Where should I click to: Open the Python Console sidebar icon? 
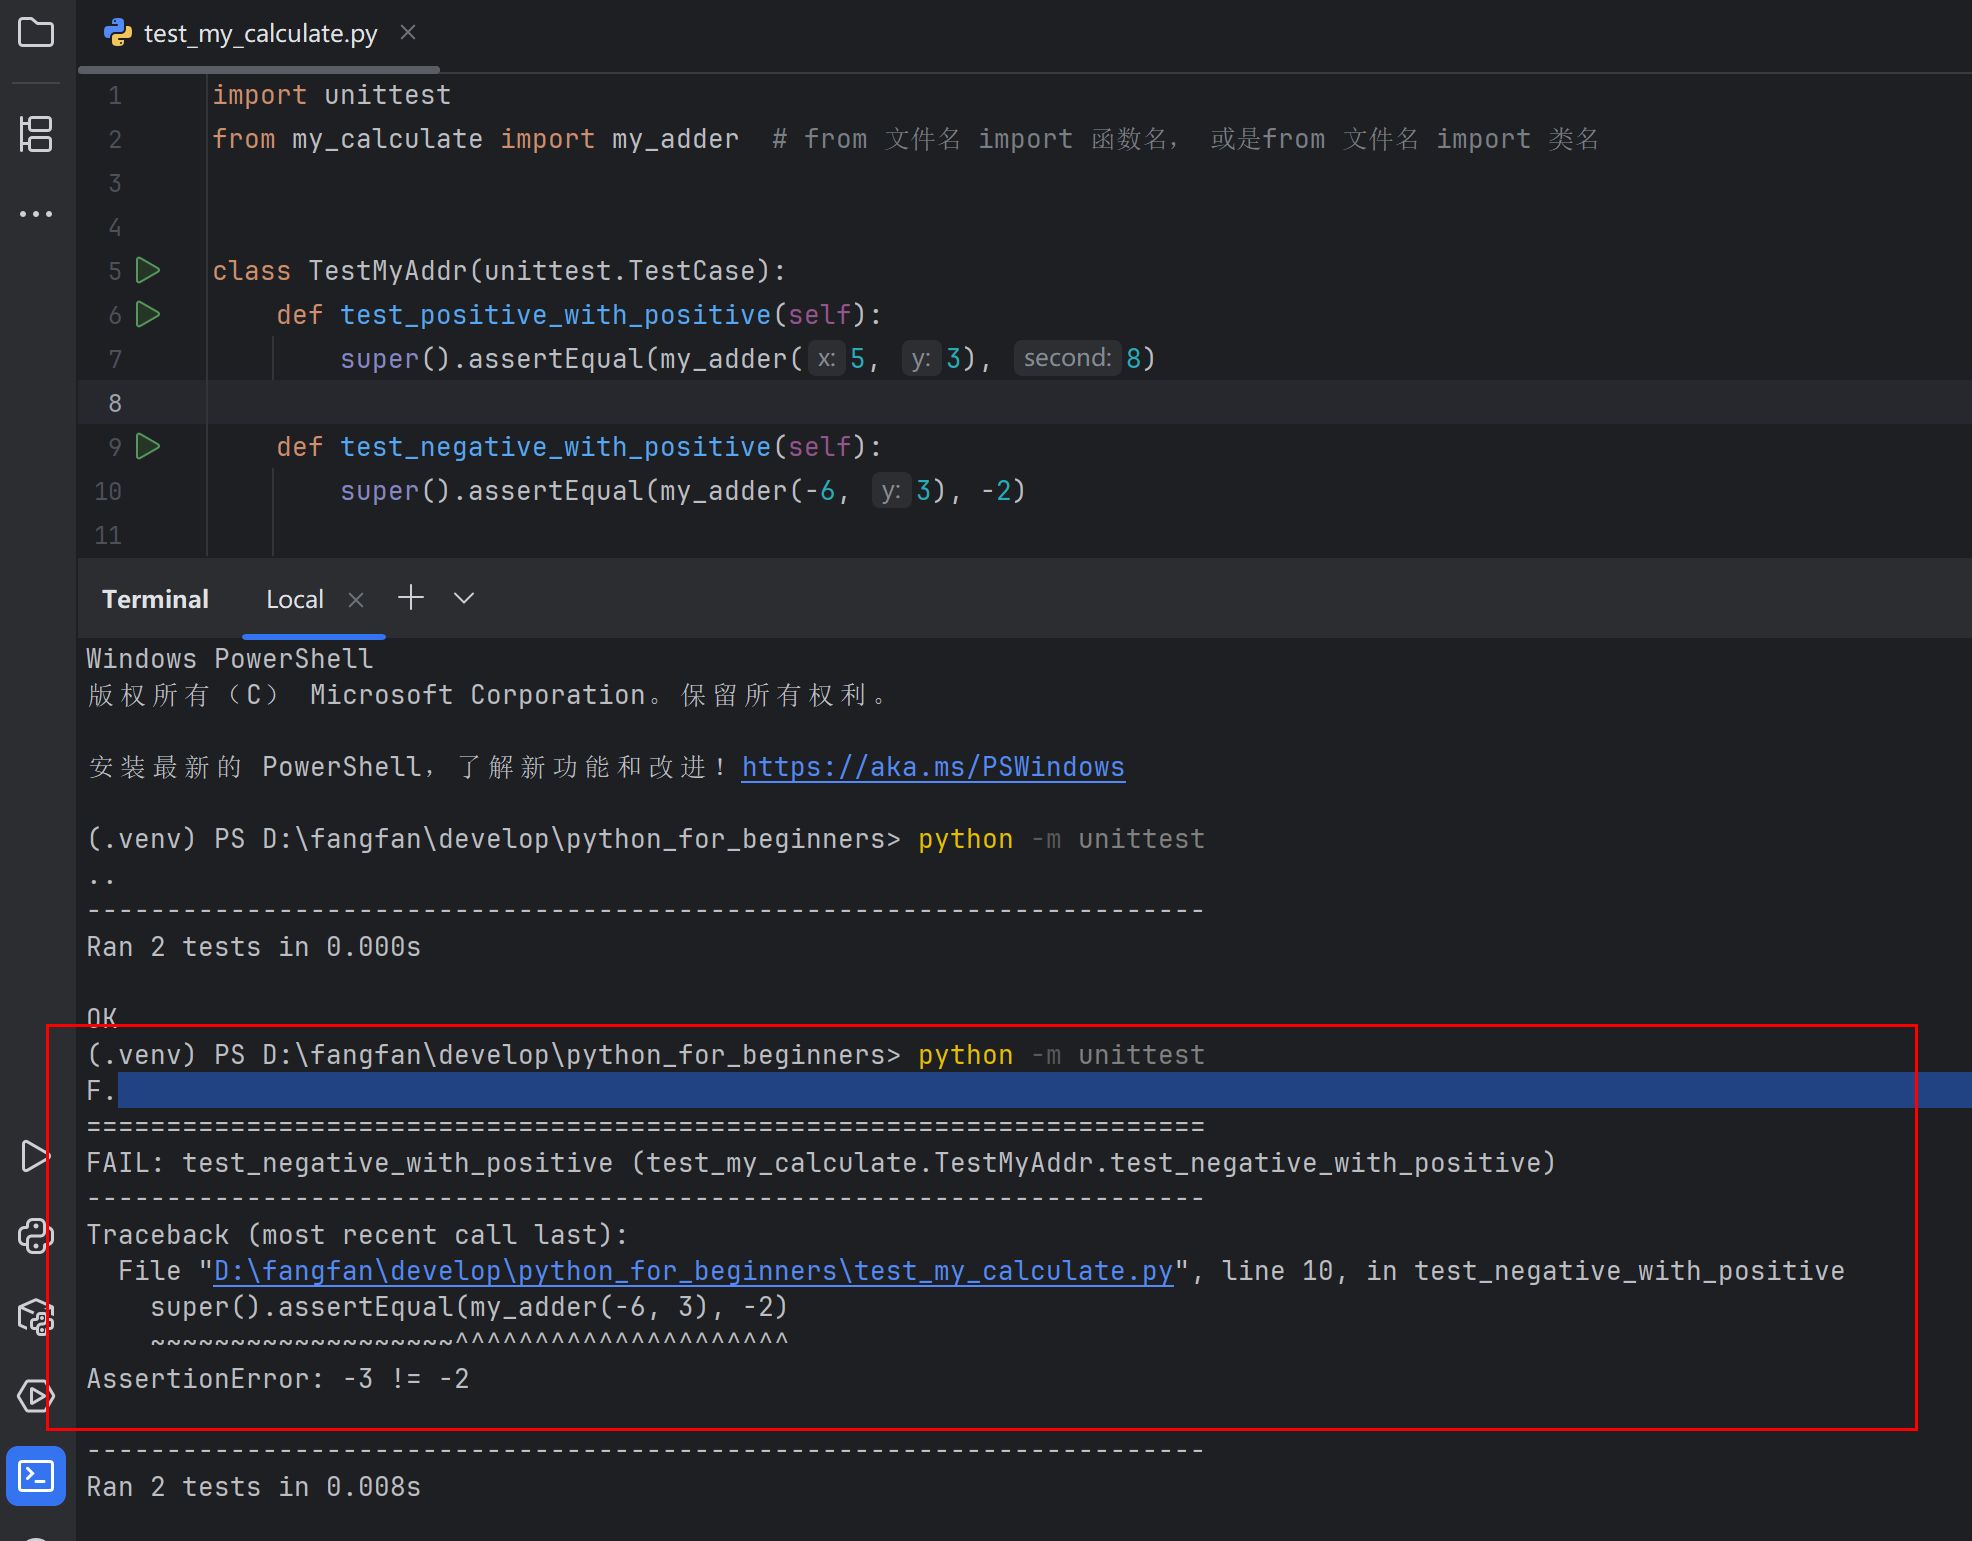pyautogui.click(x=36, y=1236)
